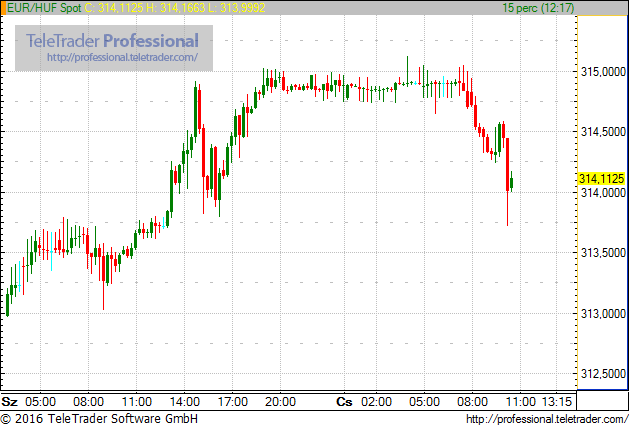Click the 15 perc (12:17) interval label

click(538, 8)
